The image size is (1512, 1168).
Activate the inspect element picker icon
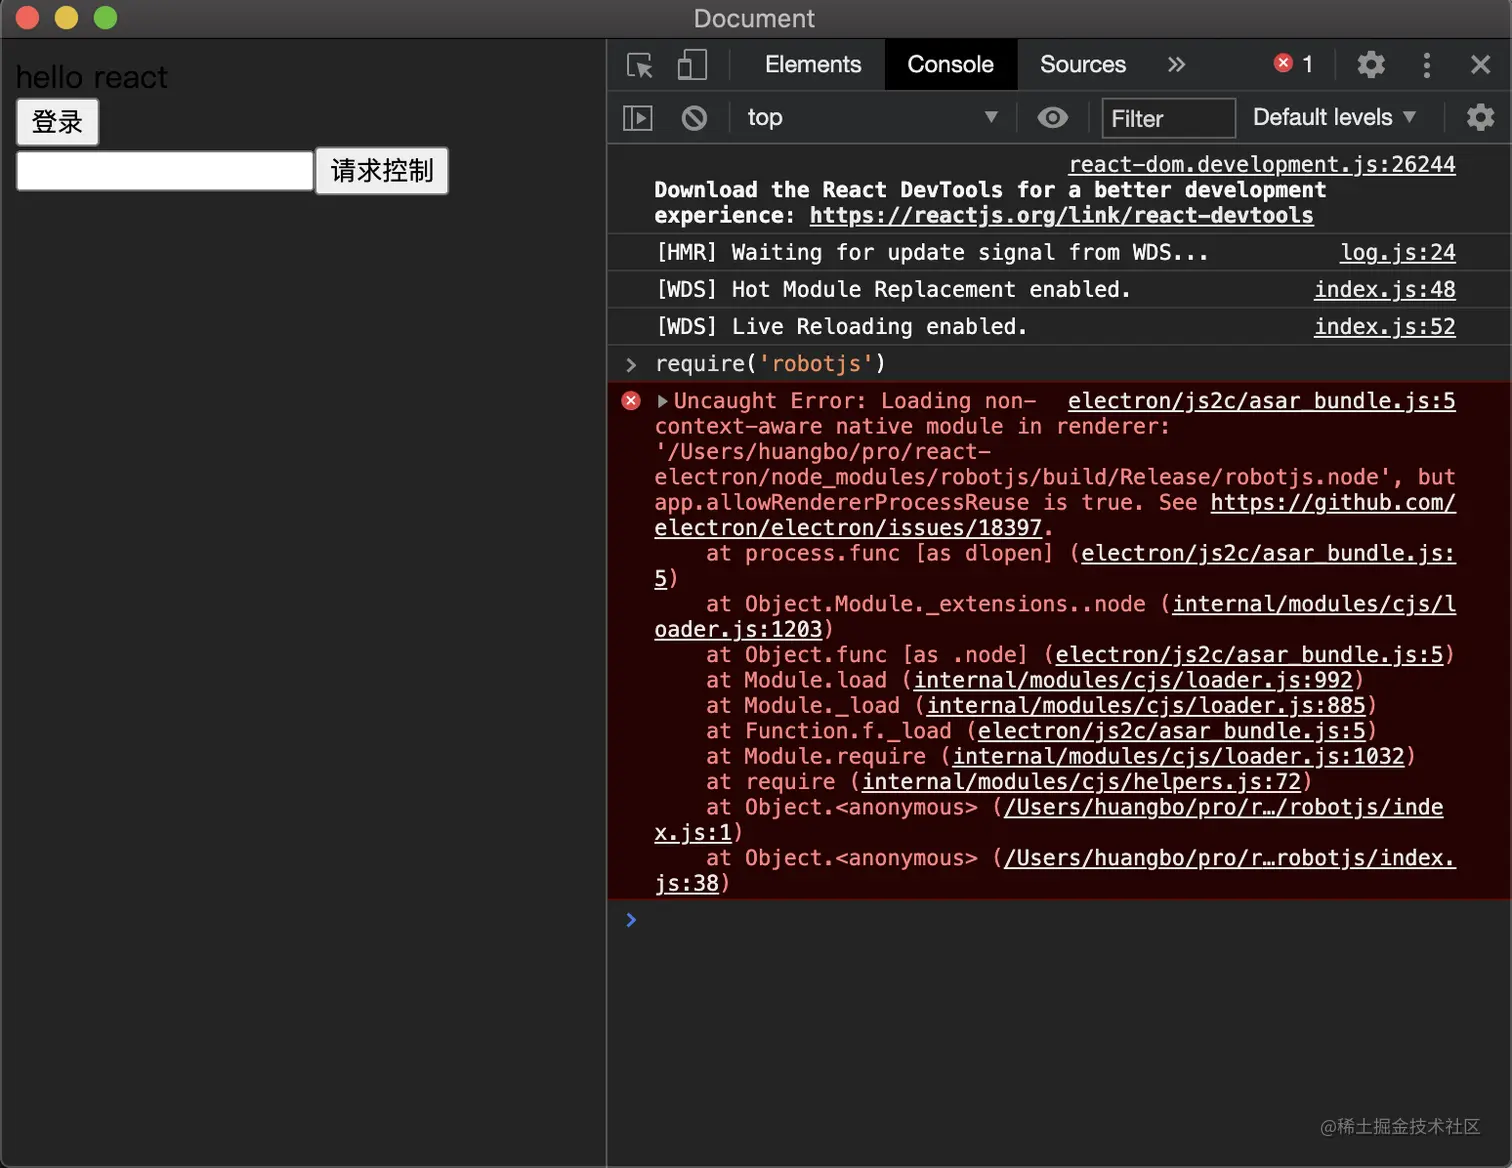coord(640,65)
